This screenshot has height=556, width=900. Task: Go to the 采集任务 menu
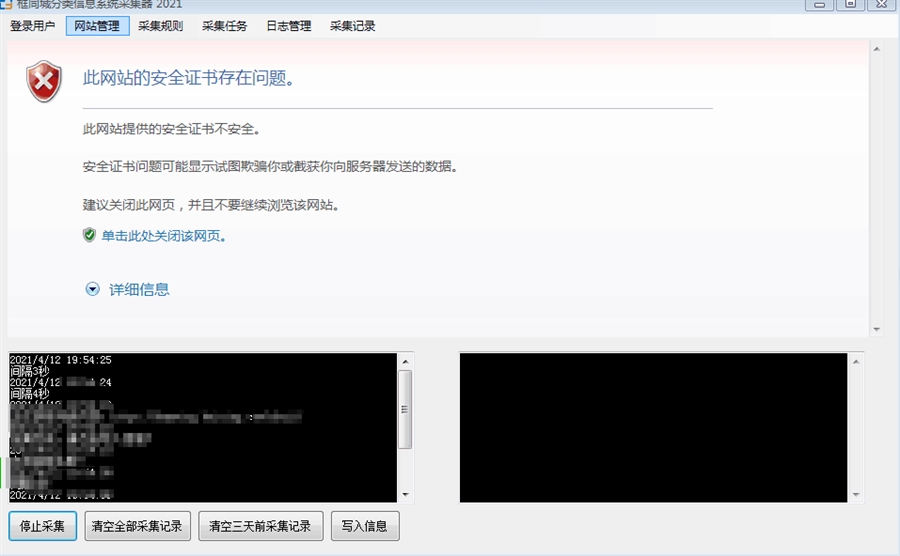coord(224,26)
